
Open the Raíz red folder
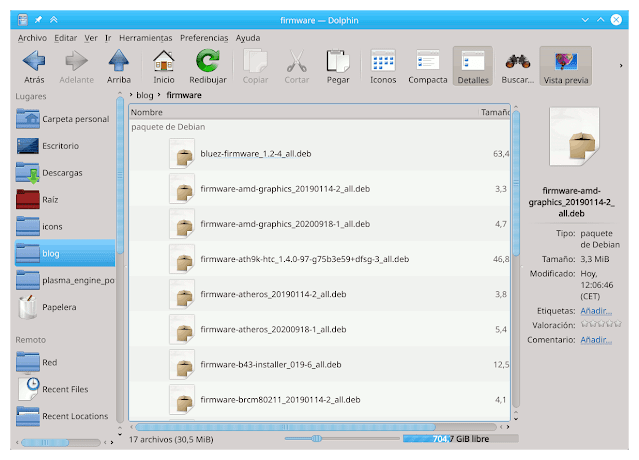pos(65,200)
